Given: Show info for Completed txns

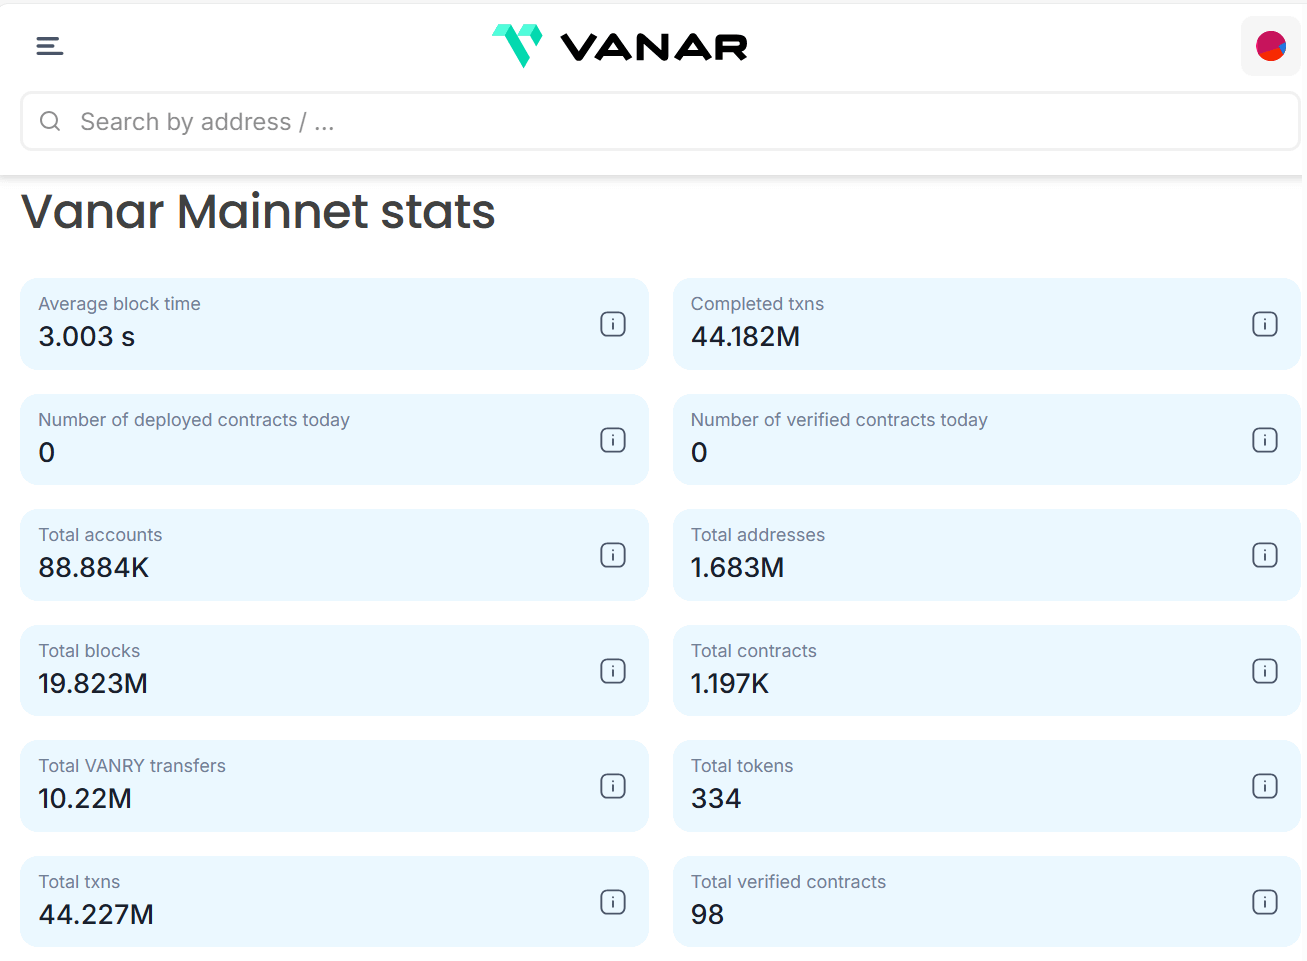Looking at the screenshot, I should coord(1265,324).
